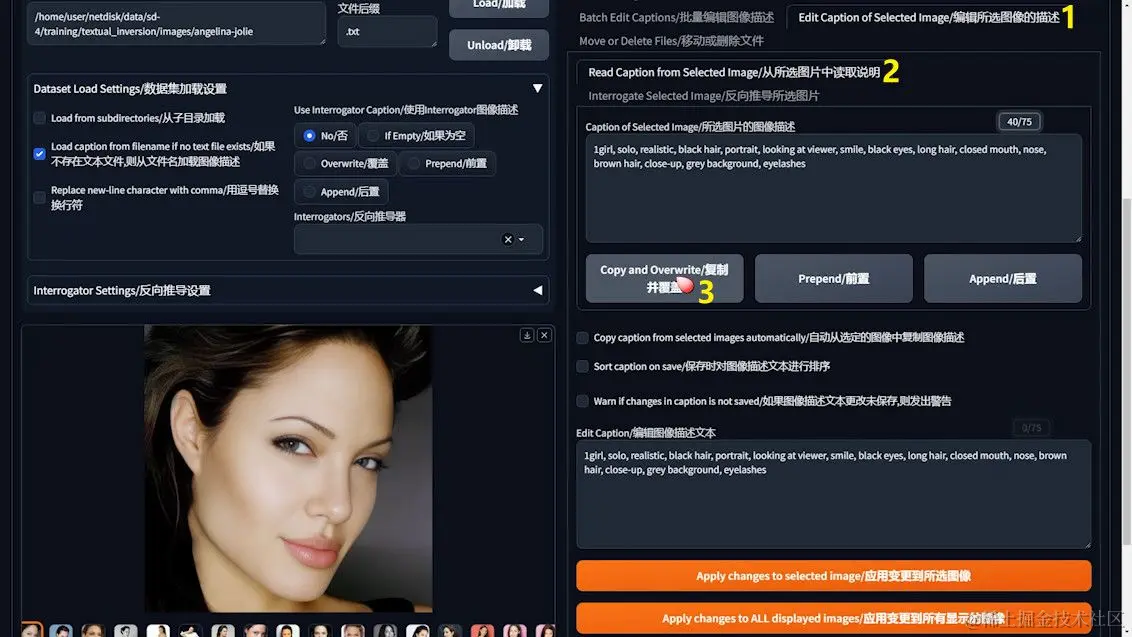Focus the .txt file extension field
The height and width of the screenshot is (637, 1132).
(387, 32)
